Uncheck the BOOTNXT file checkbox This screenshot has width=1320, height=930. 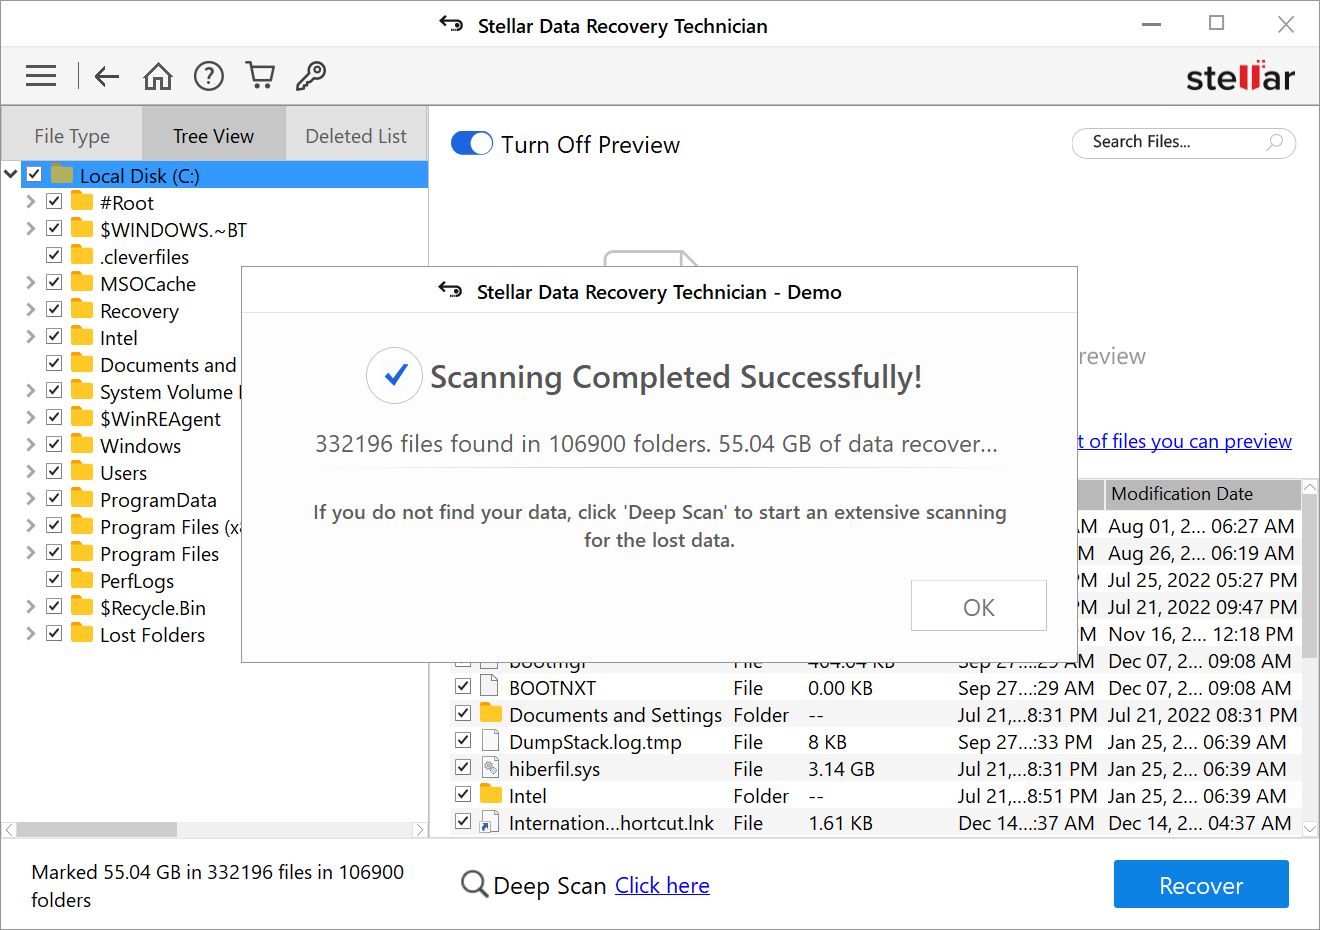click(x=463, y=686)
